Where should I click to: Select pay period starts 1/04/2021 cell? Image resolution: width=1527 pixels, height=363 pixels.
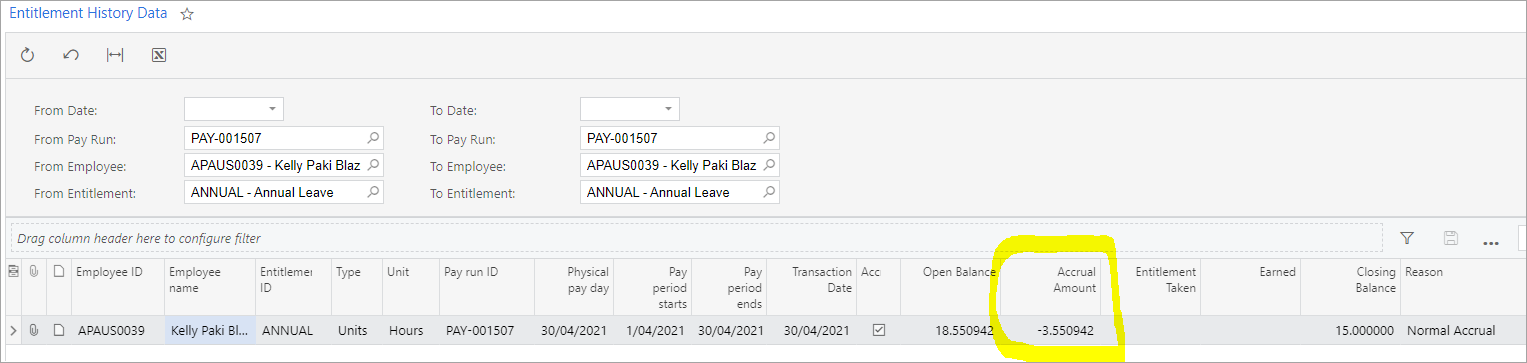652,330
